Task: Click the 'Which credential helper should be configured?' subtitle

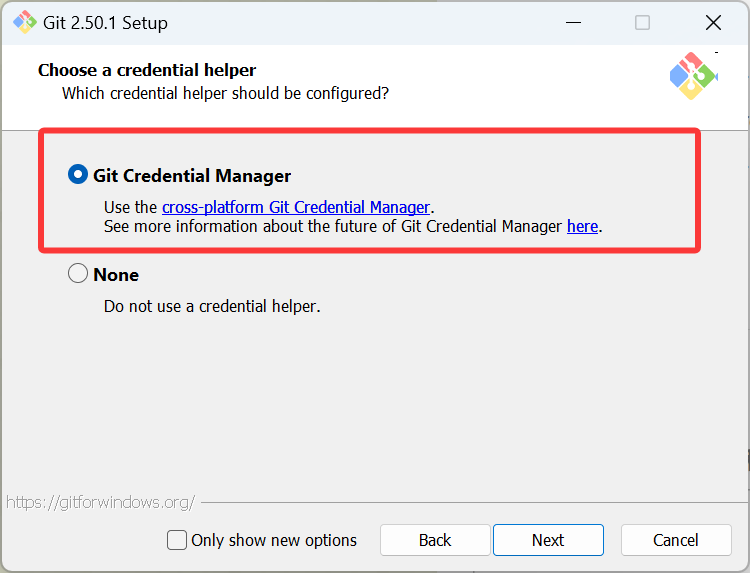Action: pos(225,93)
